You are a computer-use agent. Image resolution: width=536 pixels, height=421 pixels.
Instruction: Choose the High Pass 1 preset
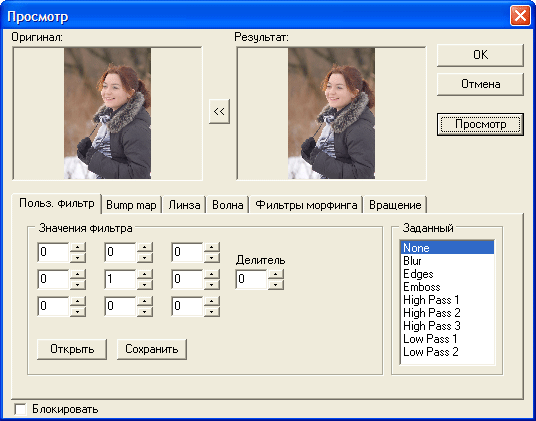pos(447,300)
